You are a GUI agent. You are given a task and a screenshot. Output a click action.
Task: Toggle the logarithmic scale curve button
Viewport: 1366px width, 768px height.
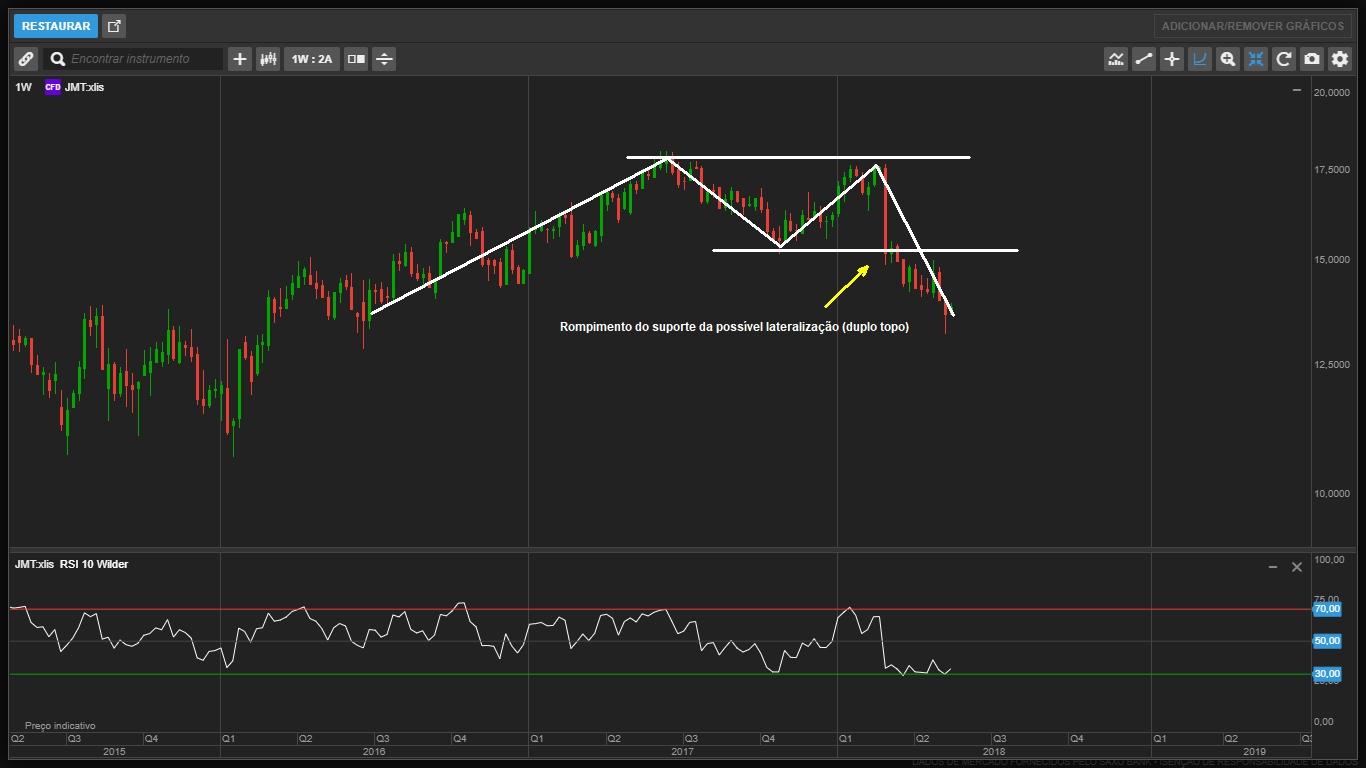tap(1200, 59)
